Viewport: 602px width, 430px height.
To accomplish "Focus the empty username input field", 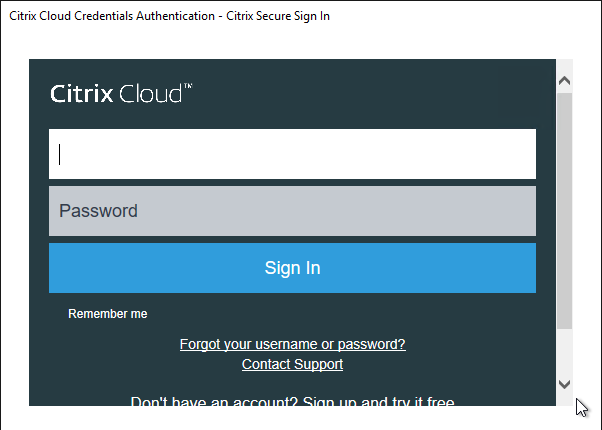I will coord(292,154).
